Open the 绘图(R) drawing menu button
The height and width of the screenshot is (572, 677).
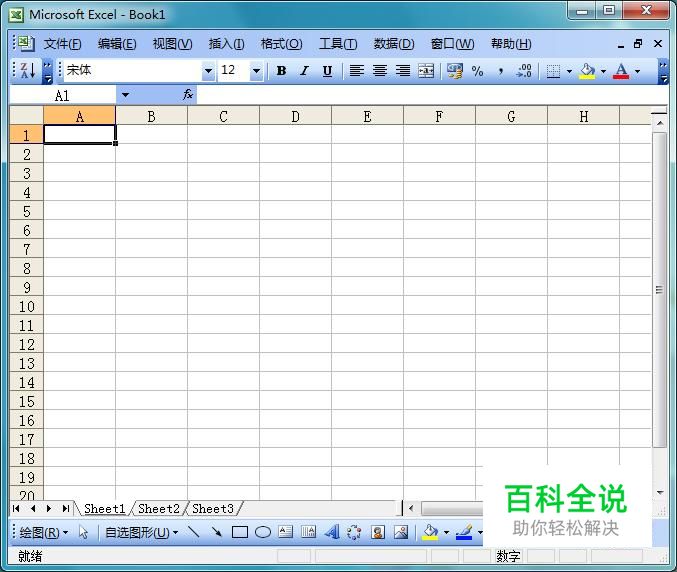click(x=43, y=532)
